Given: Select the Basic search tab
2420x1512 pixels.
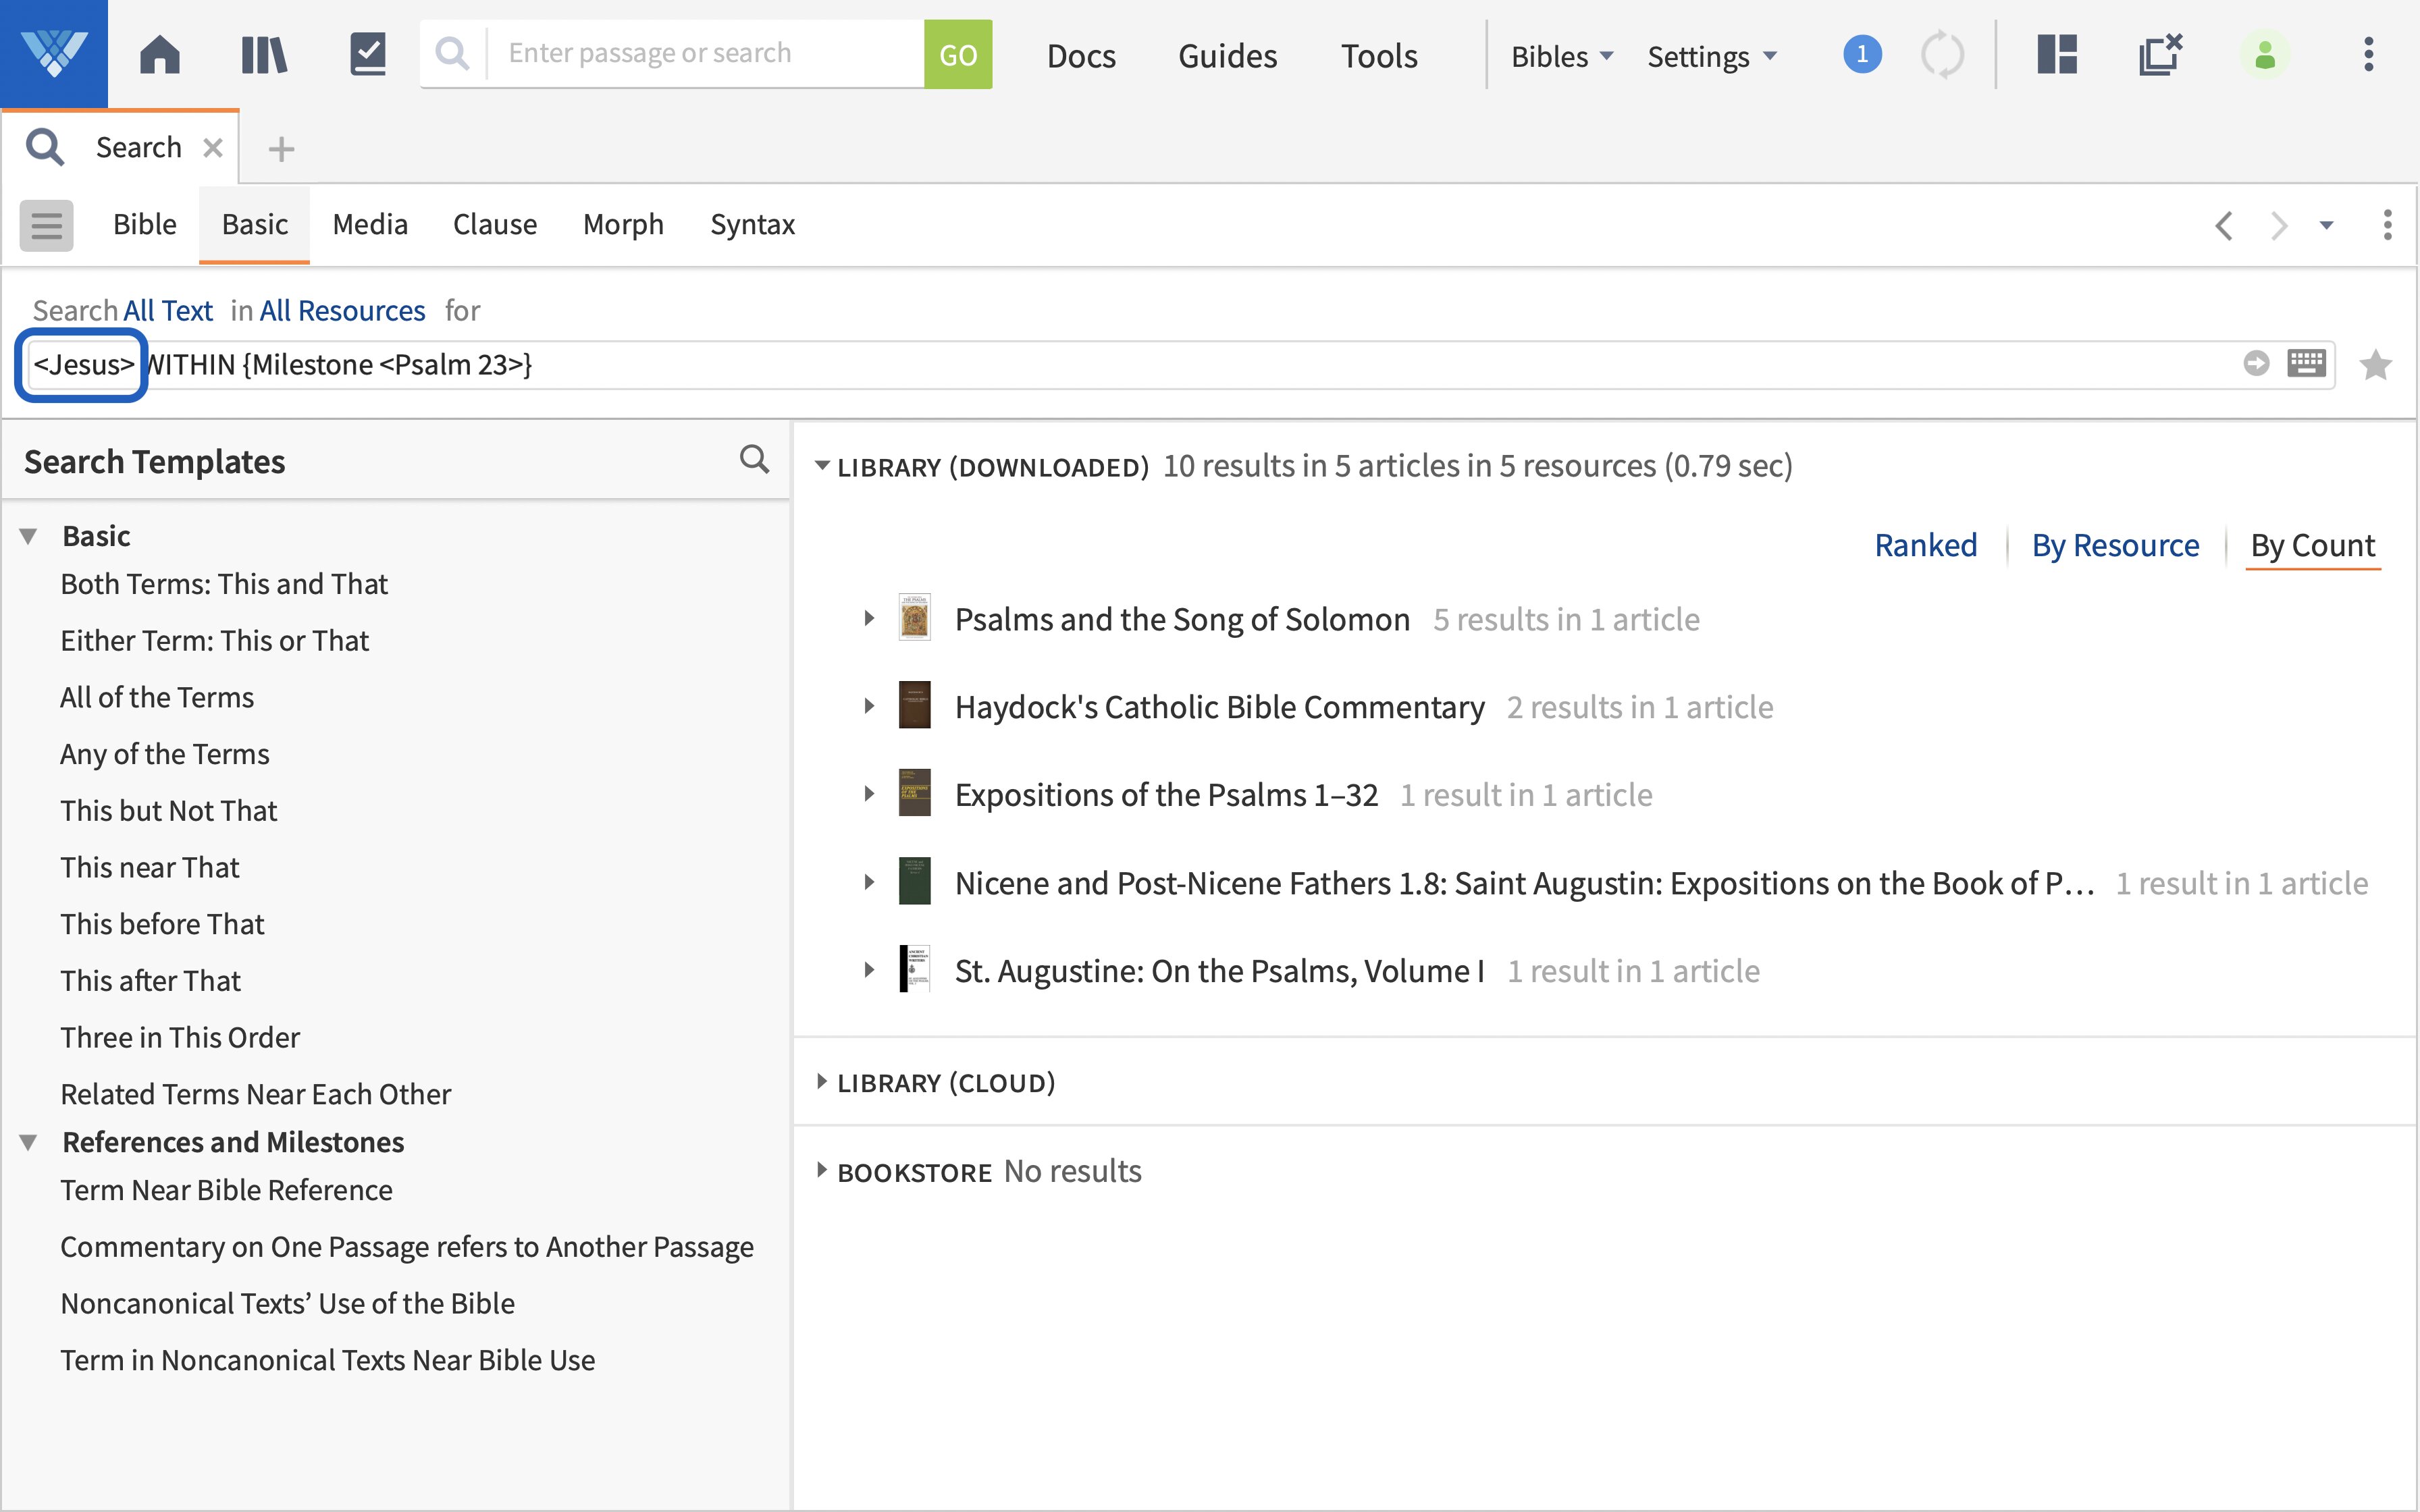Looking at the screenshot, I should coord(255,225).
